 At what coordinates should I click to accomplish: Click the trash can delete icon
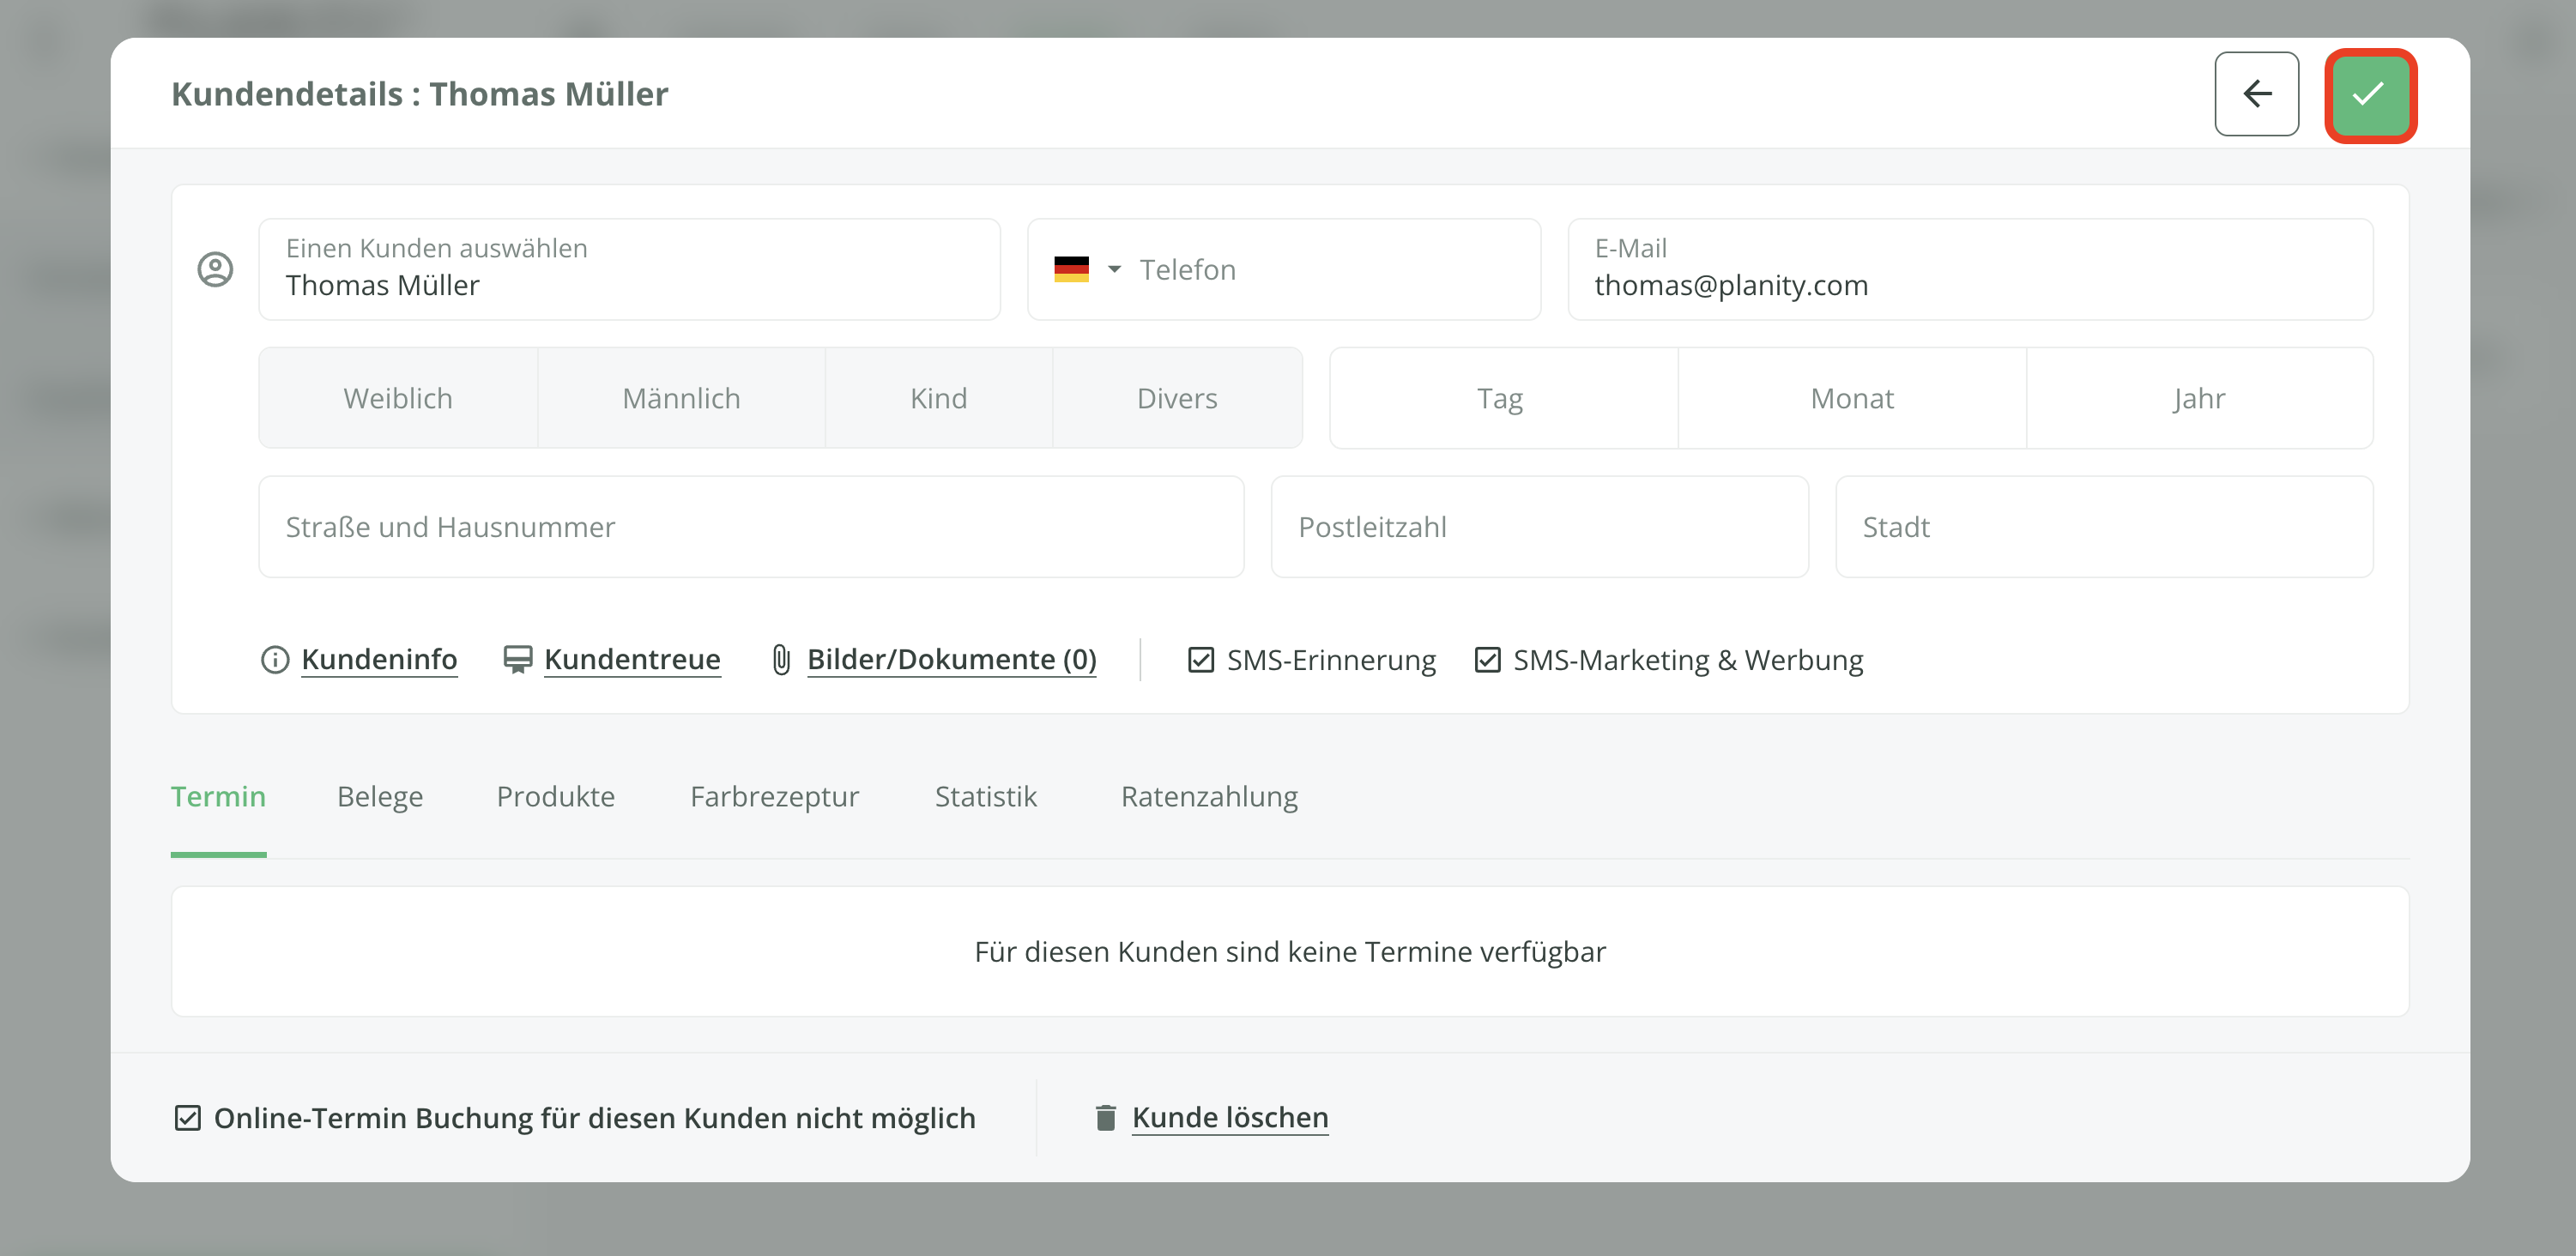[1105, 1117]
